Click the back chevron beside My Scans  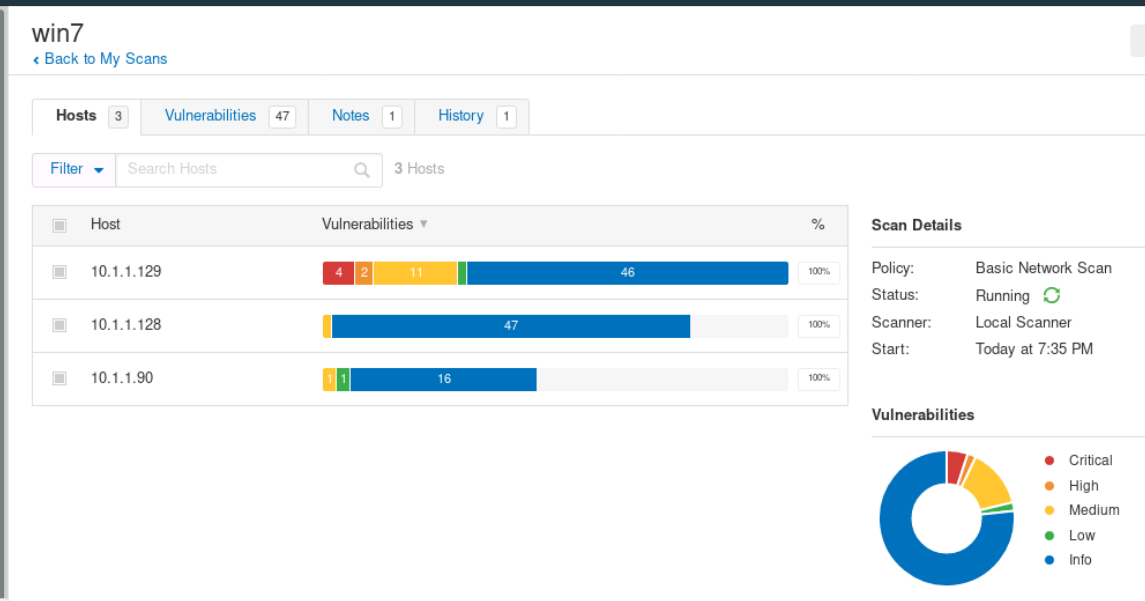(x=36, y=60)
